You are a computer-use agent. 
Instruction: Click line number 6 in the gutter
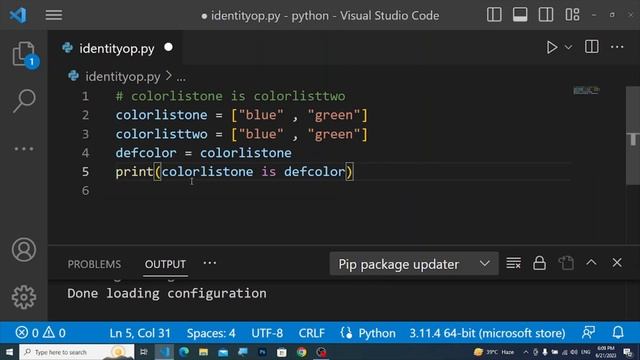85,190
